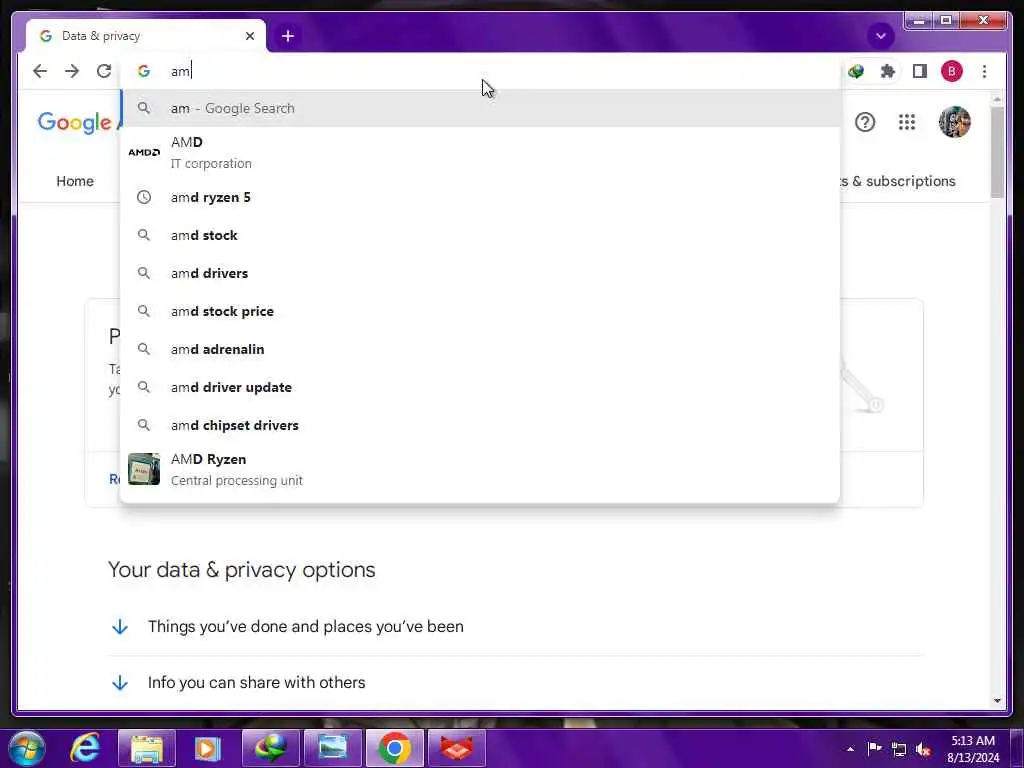Click the 'Your data & privacy options' heading
This screenshot has width=1024, height=768.
[242, 569]
